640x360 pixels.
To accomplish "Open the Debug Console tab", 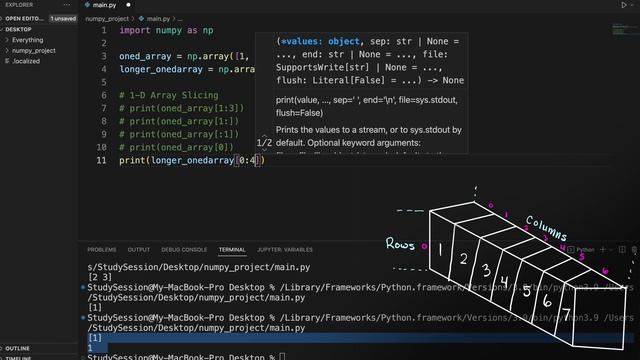I will point(184,249).
